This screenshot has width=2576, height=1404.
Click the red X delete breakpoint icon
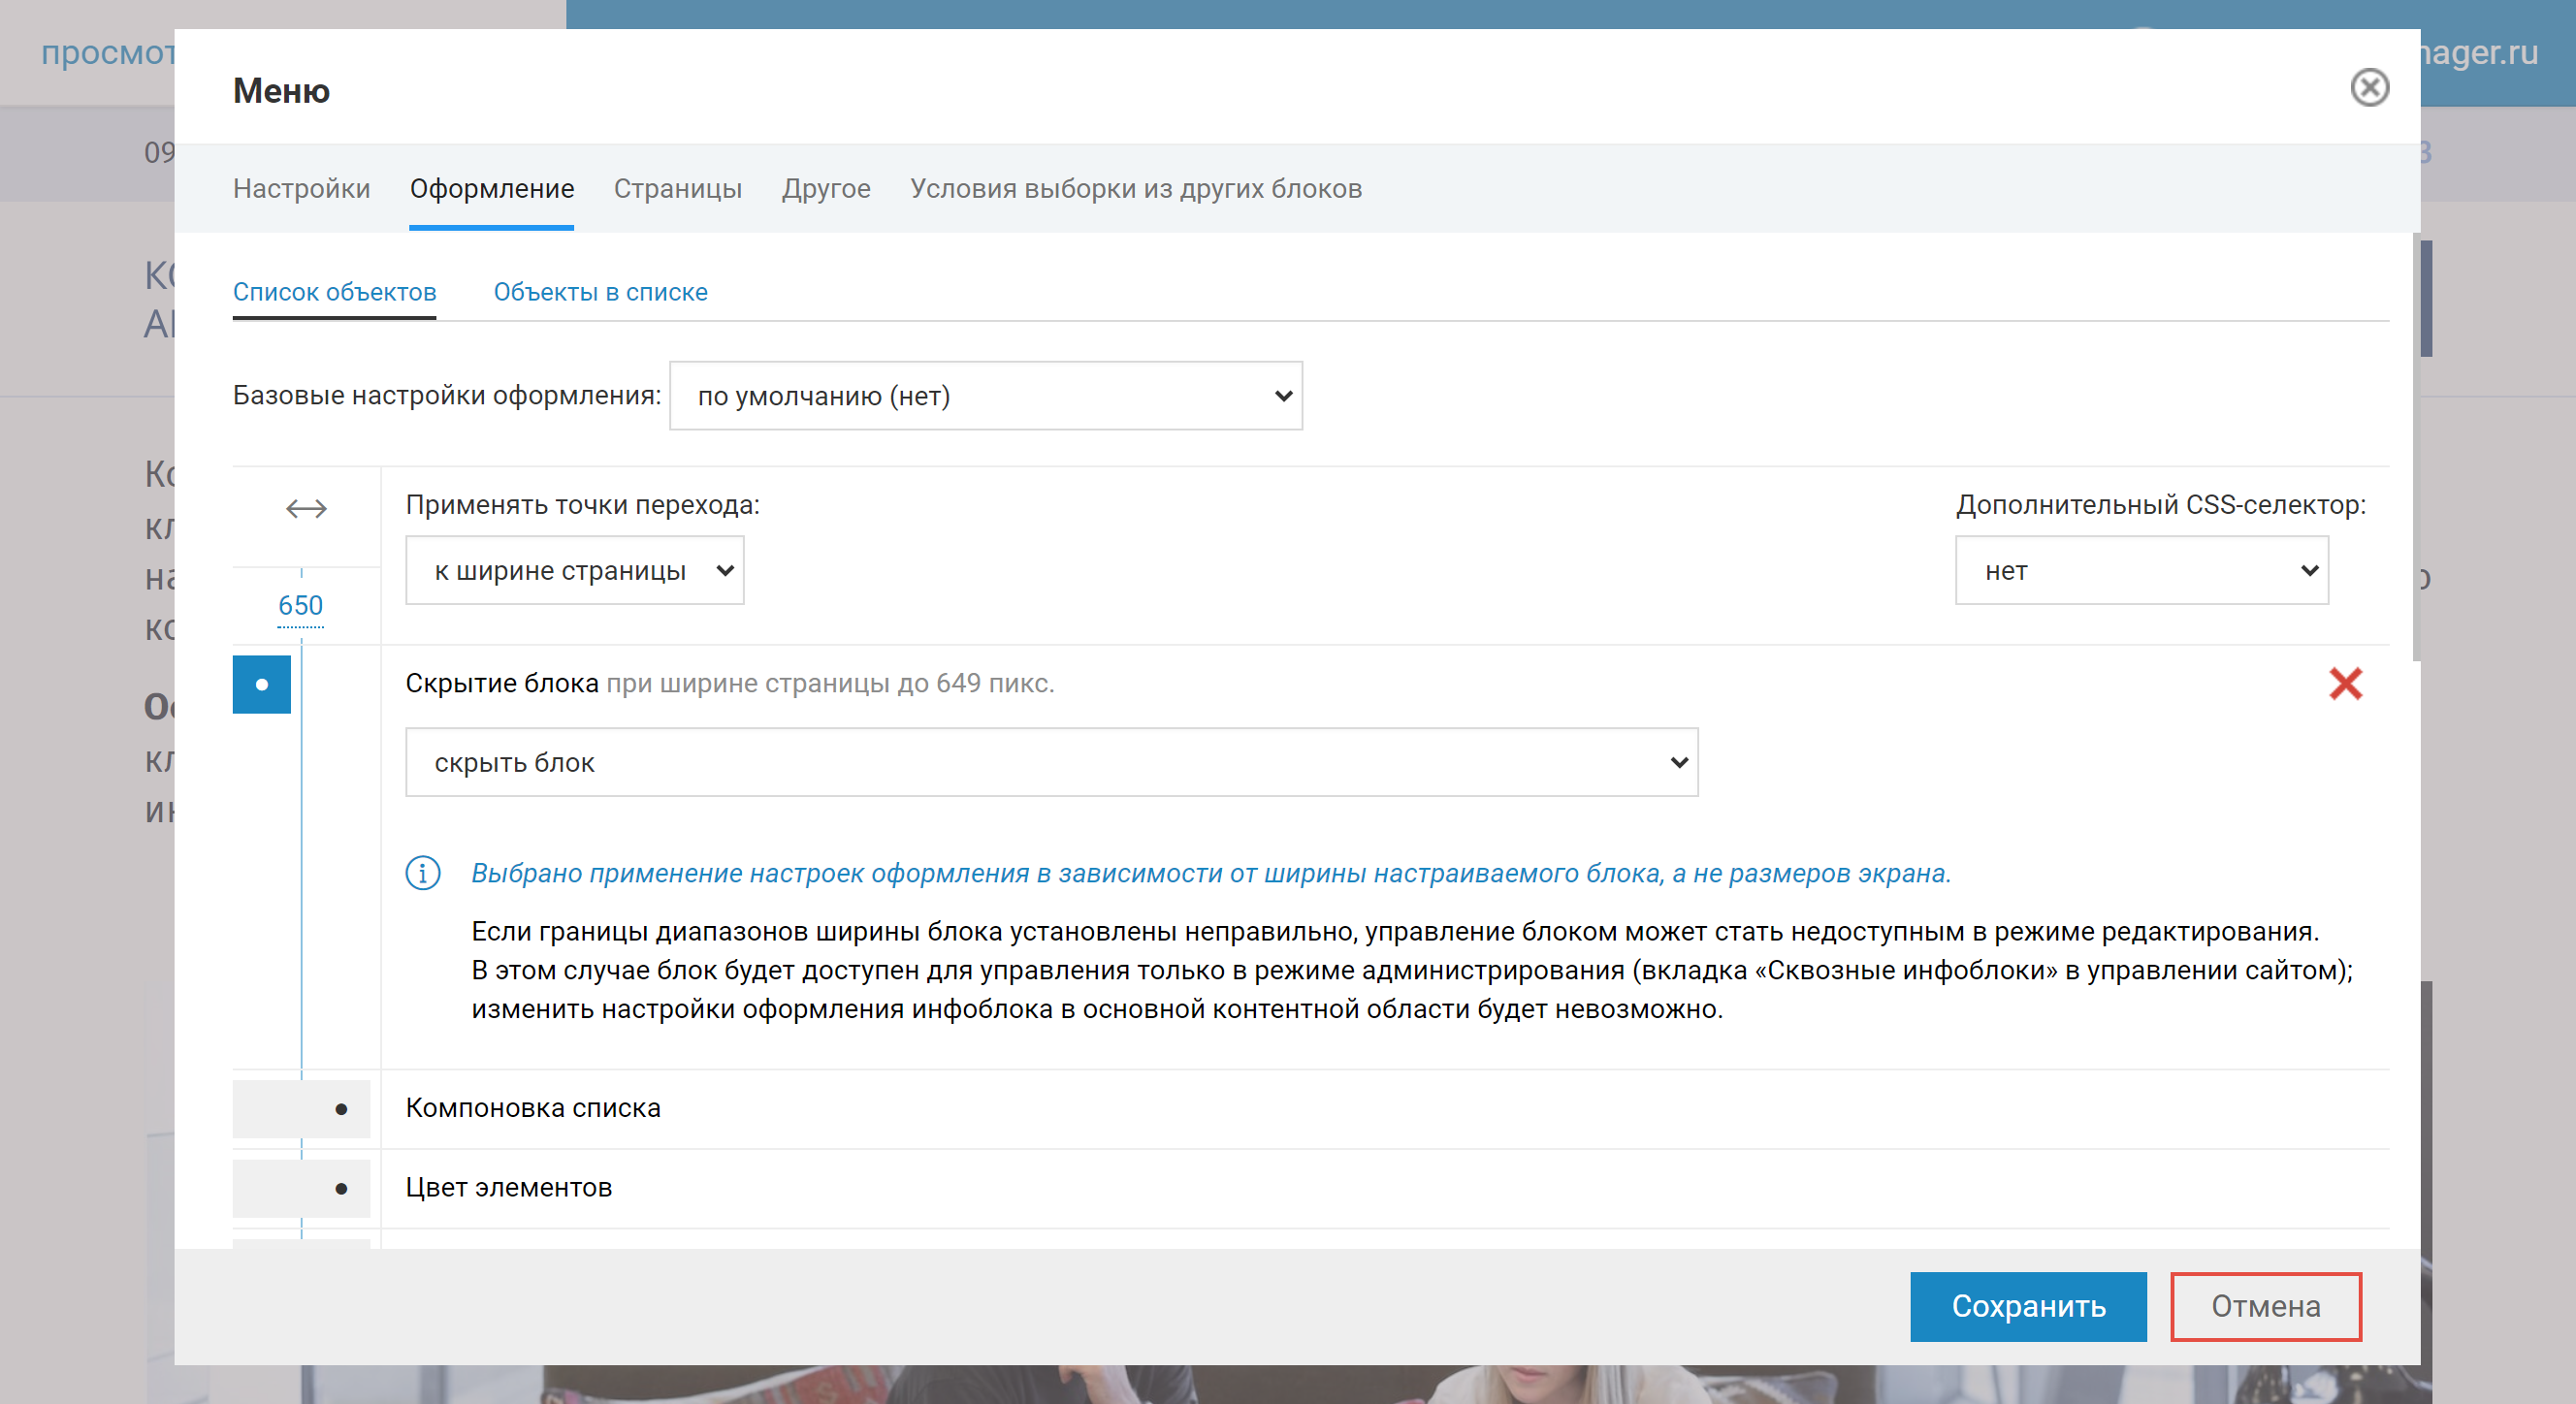pyautogui.click(x=2345, y=684)
